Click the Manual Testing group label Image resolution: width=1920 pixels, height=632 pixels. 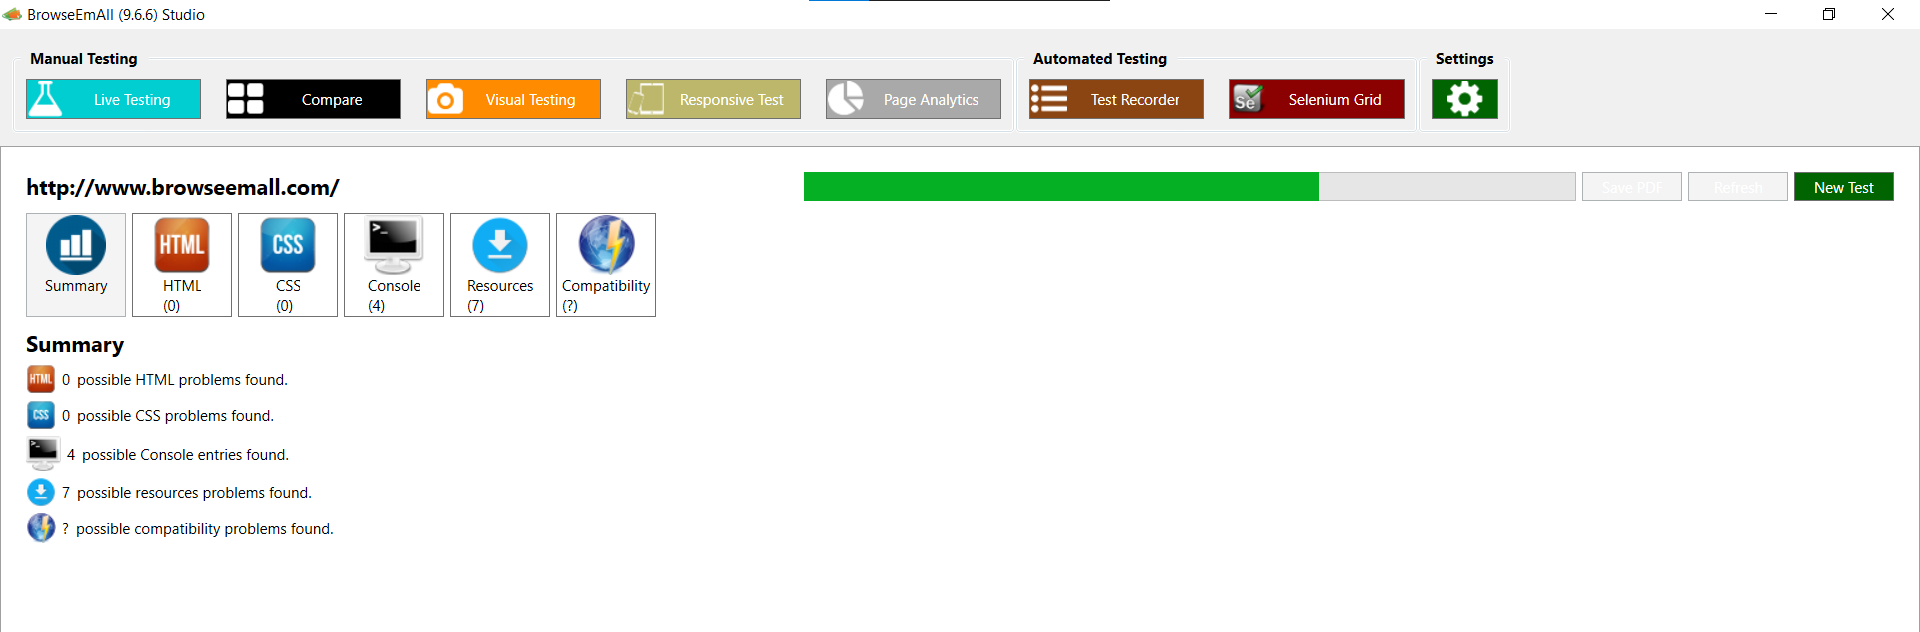tap(84, 59)
